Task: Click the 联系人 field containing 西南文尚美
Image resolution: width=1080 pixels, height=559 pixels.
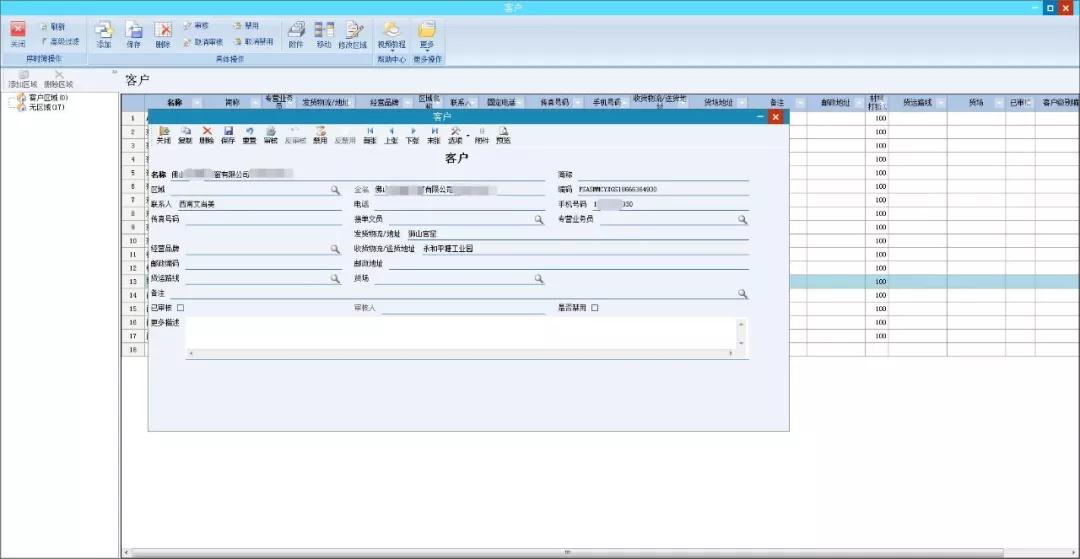Action: 258,204
